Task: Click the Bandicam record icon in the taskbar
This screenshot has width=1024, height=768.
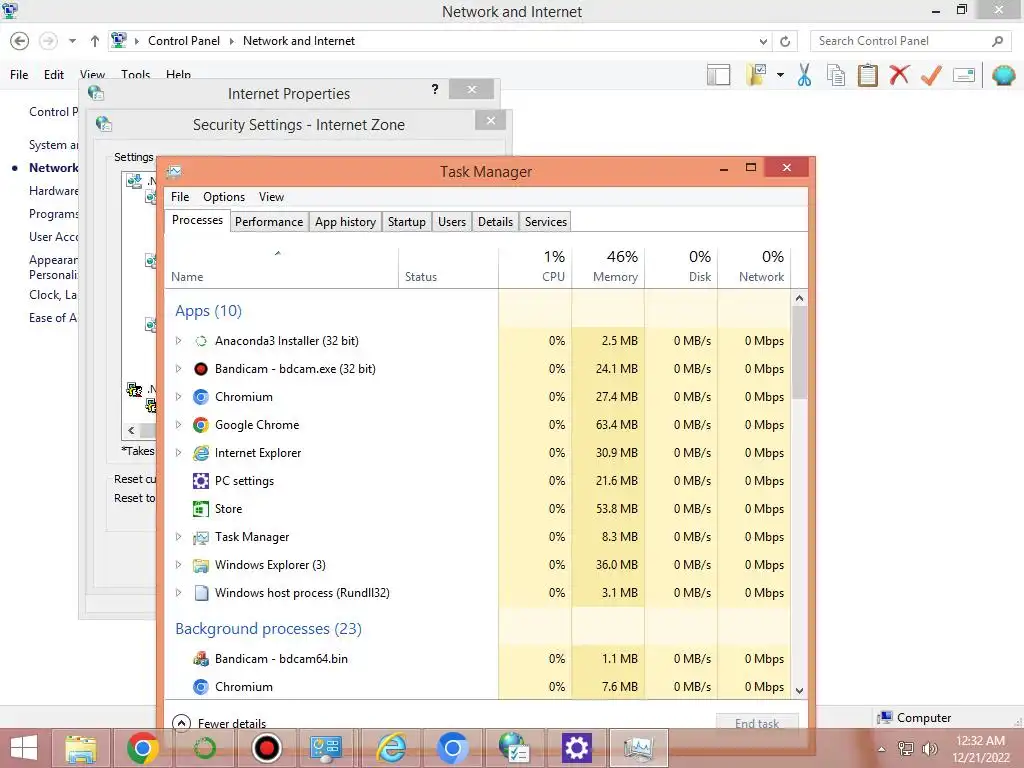Action: tap(266, 748)
